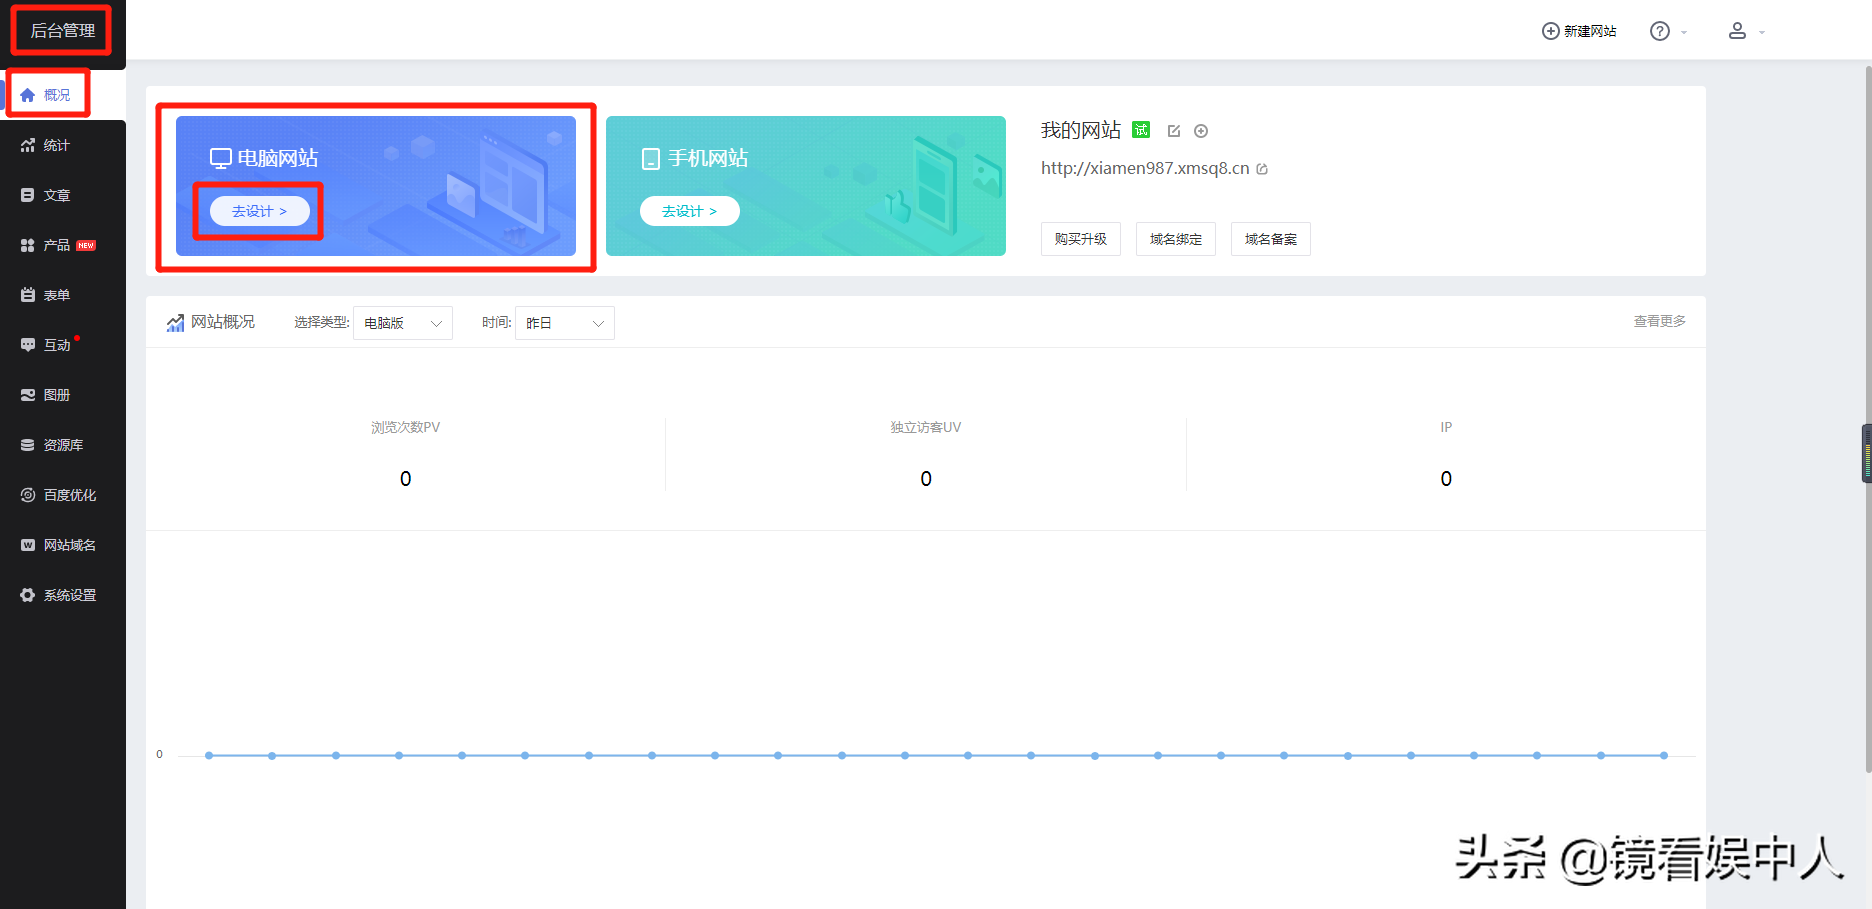Open 互动 in the sidebar menu

point(63,345)
